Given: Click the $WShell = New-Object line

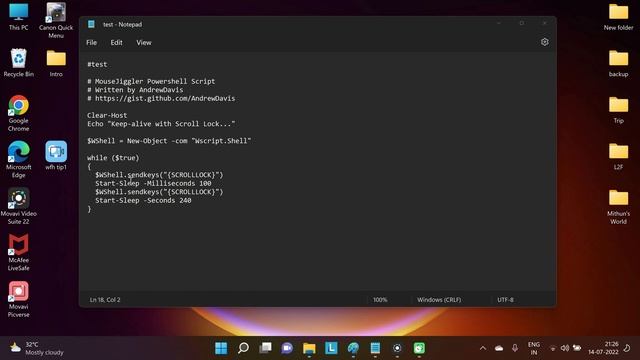Looking at the screenshot, I should coord(169,141).
